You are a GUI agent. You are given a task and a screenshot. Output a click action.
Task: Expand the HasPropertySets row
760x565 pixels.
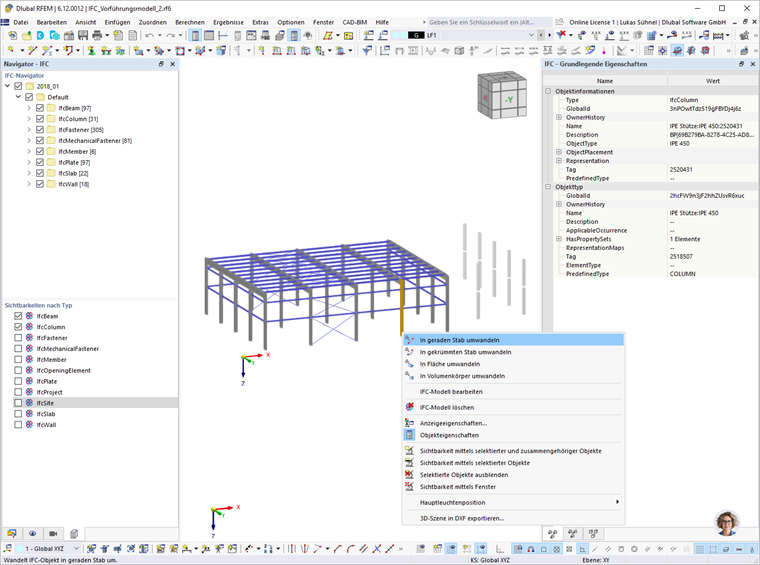point(559,239)
